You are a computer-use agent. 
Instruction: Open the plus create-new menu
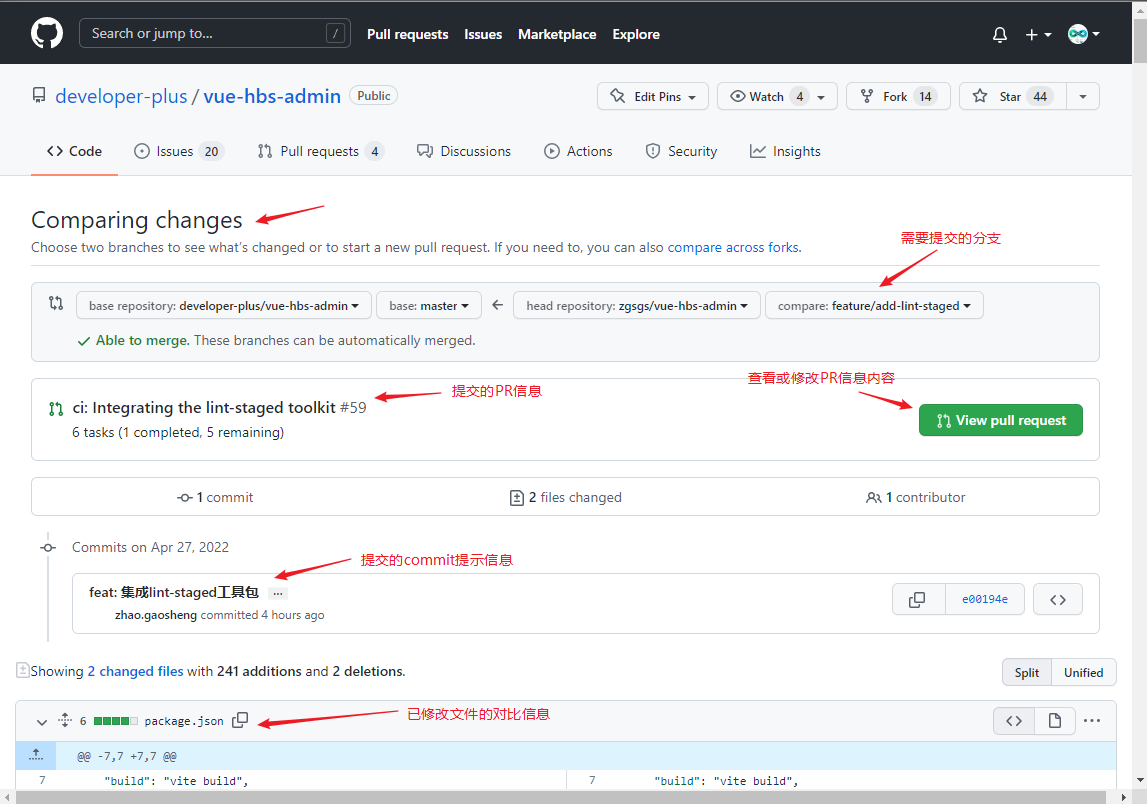coord(1038,34)
